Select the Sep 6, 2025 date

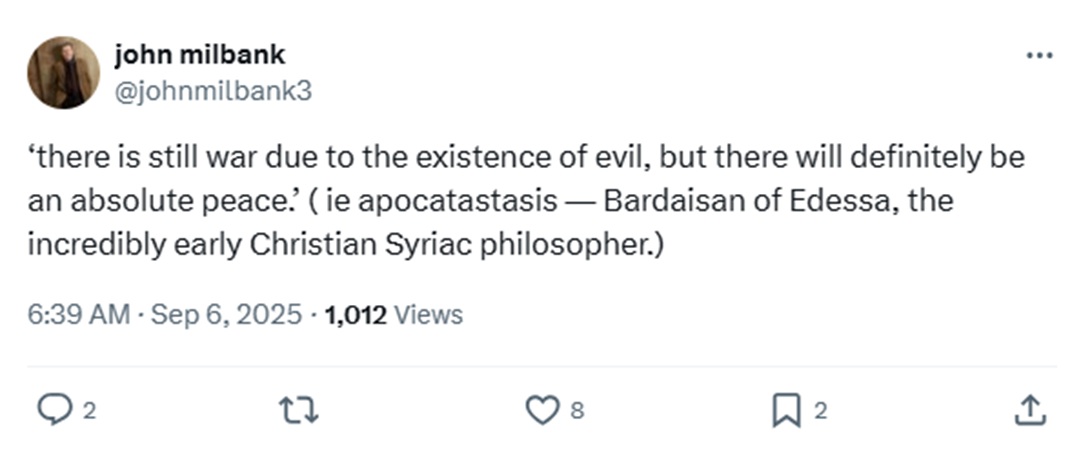point(226,315)
